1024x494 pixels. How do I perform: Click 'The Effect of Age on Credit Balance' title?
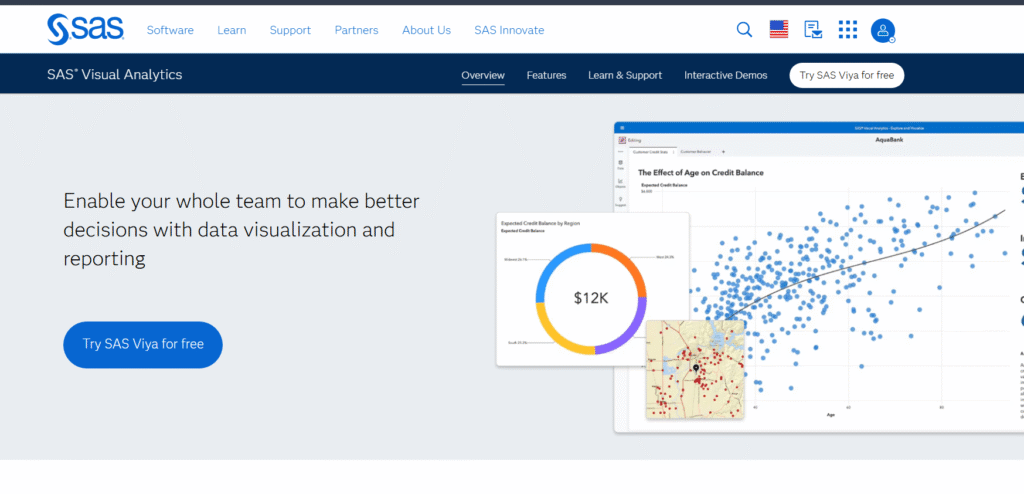701,173
